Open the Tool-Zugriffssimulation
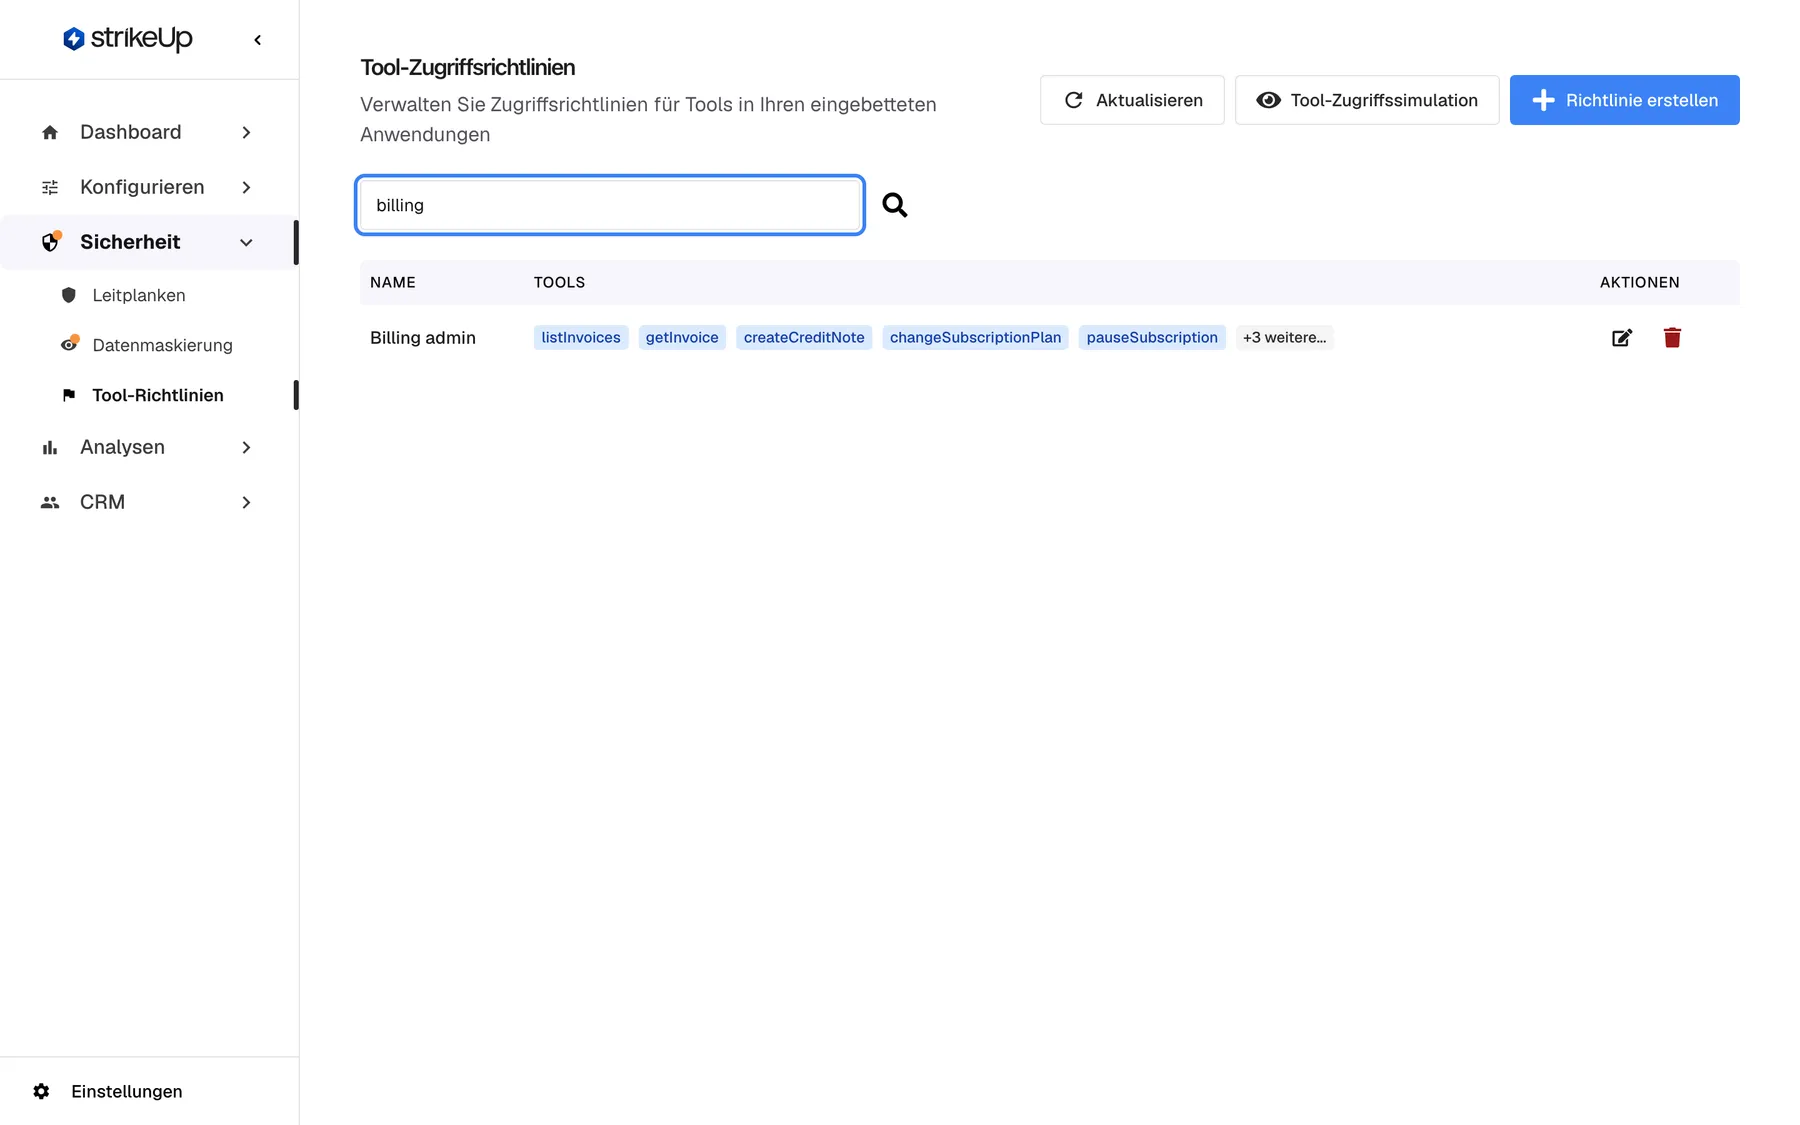1800x1125 pixels. (1367, 100)
